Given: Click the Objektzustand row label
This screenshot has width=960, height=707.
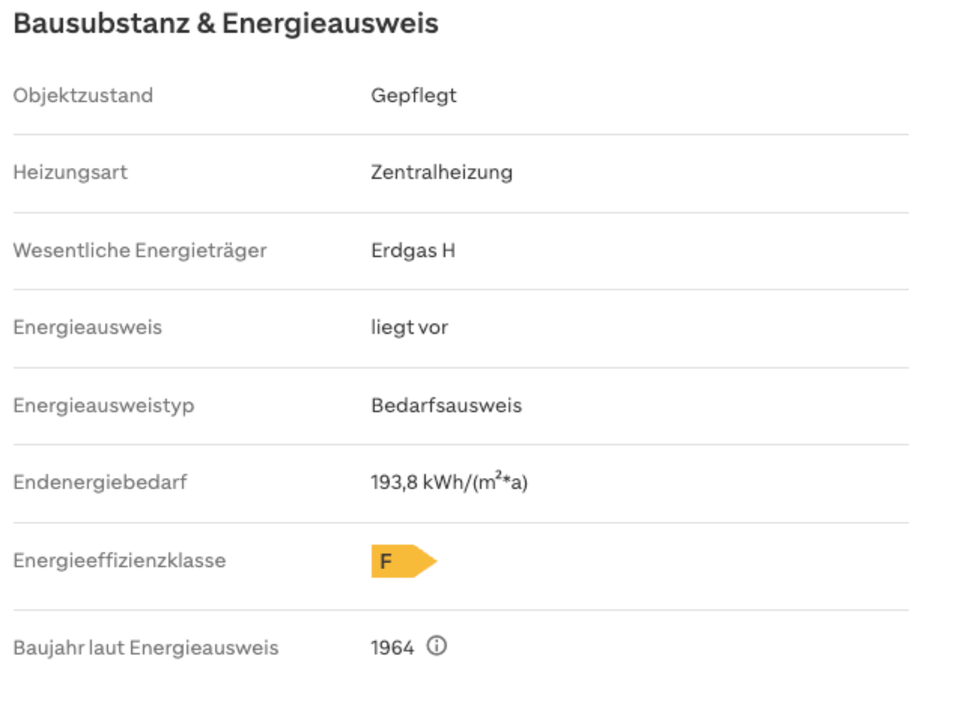Looking at the screenshot, I should pos(83,96).
